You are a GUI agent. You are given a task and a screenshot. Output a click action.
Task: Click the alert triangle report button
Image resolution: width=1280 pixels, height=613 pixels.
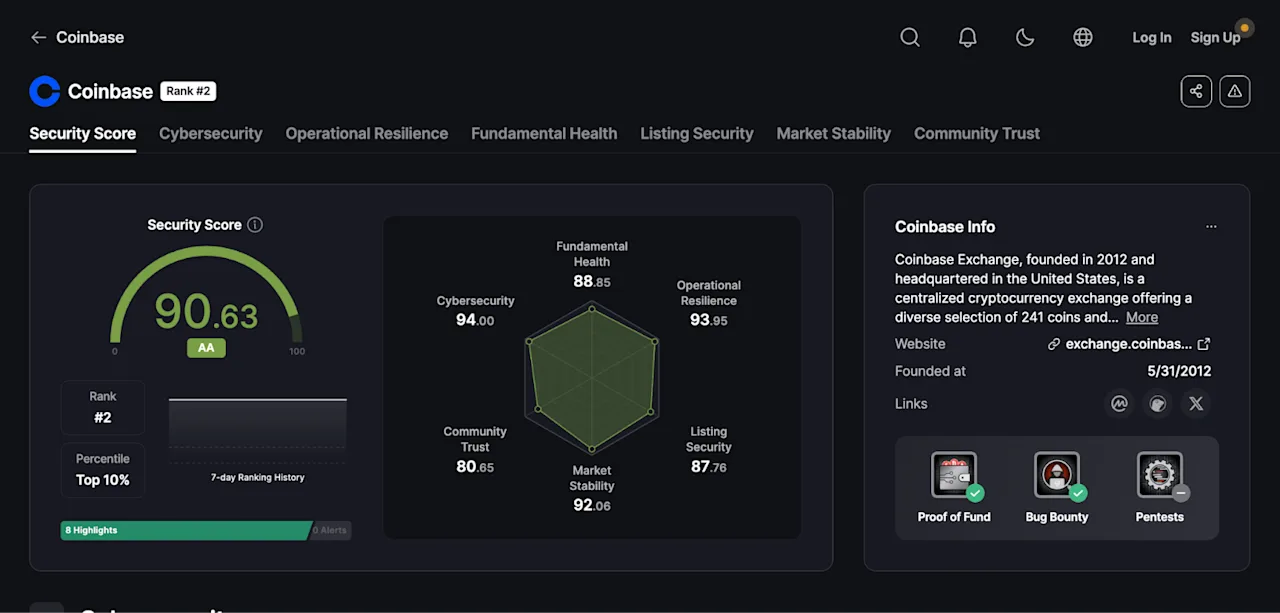tap(1234, 91)
